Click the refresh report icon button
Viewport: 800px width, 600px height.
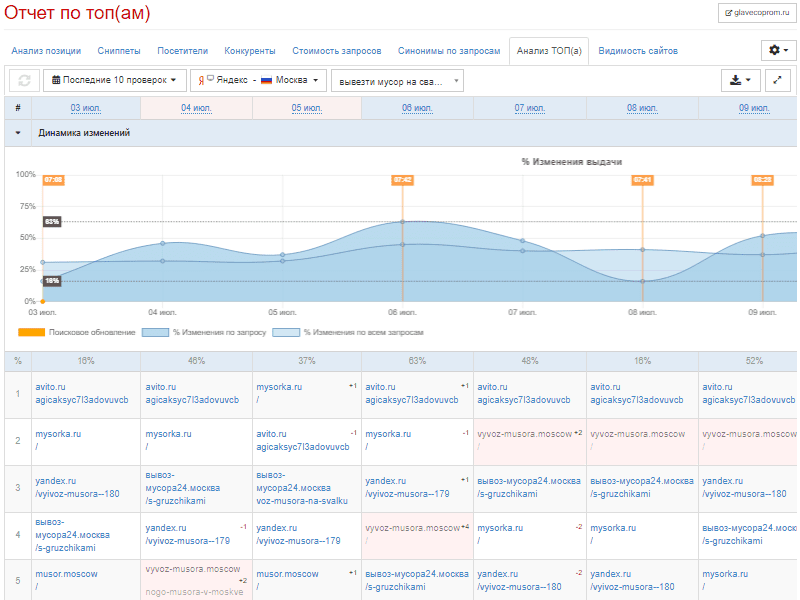[x=24, y=81]
